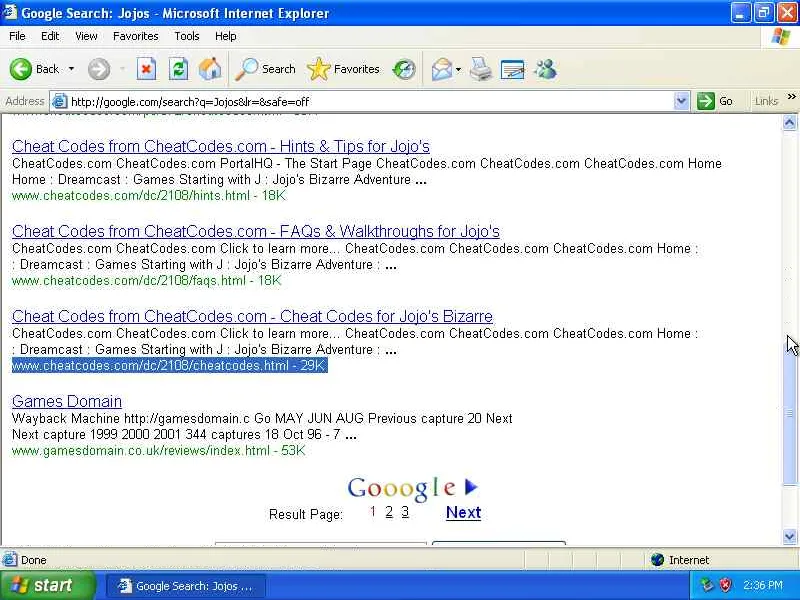Go to result page 3
The width and height of the screenshot is (800, 600).
[405, 512]
